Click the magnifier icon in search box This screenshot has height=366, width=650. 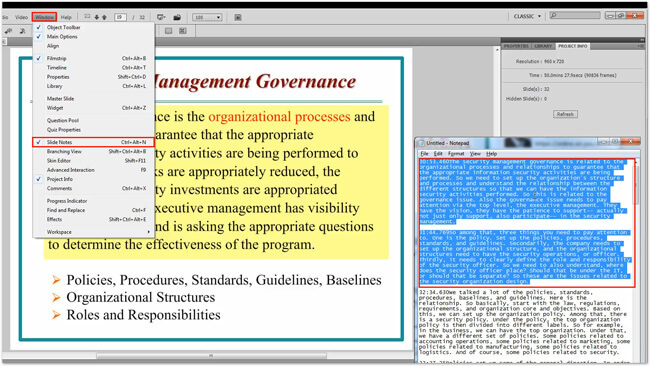pyautogui.click(x=553, y=15)
